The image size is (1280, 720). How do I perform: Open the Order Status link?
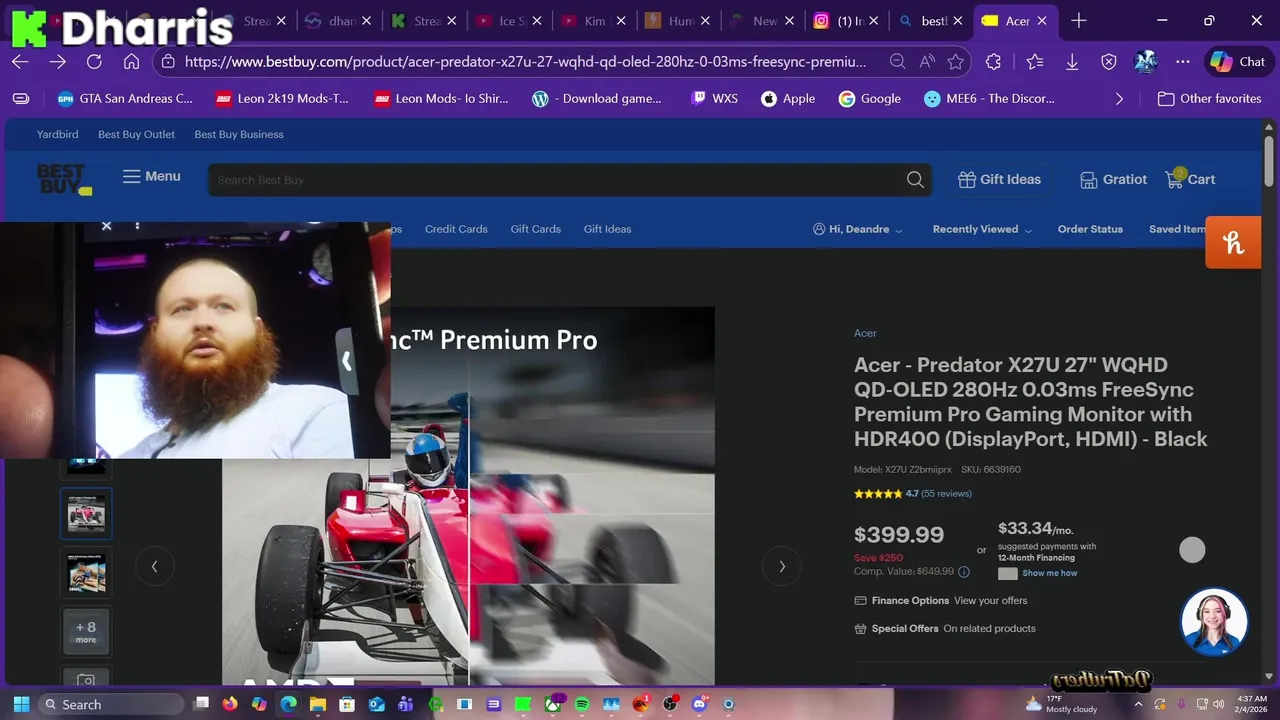pos(1090,229)
